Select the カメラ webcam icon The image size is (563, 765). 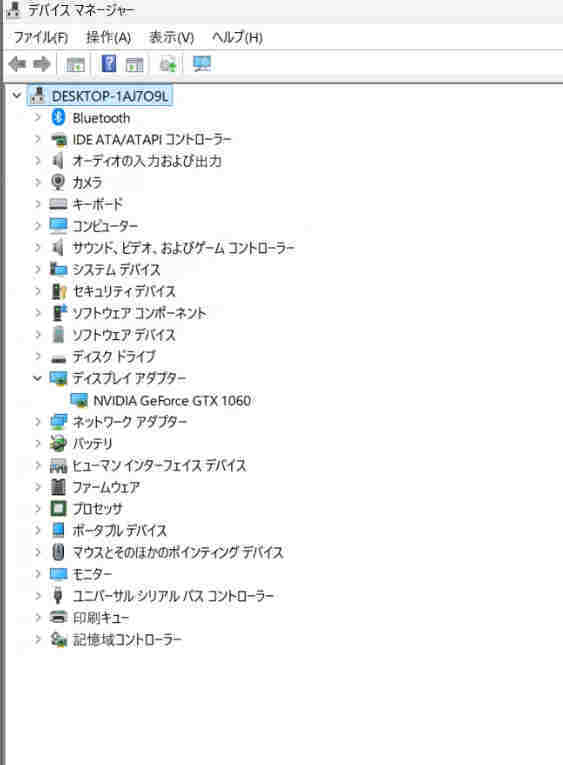tap(58, 182)
